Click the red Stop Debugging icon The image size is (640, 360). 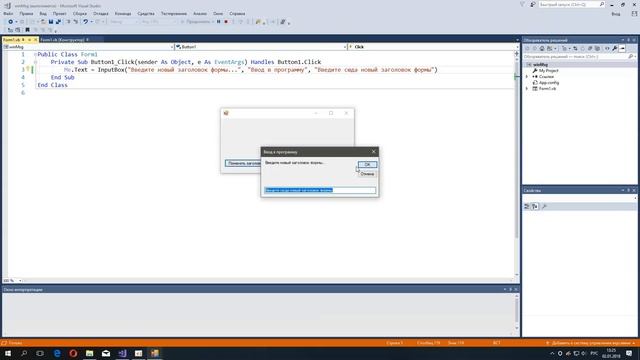click(x=226, y=22)
